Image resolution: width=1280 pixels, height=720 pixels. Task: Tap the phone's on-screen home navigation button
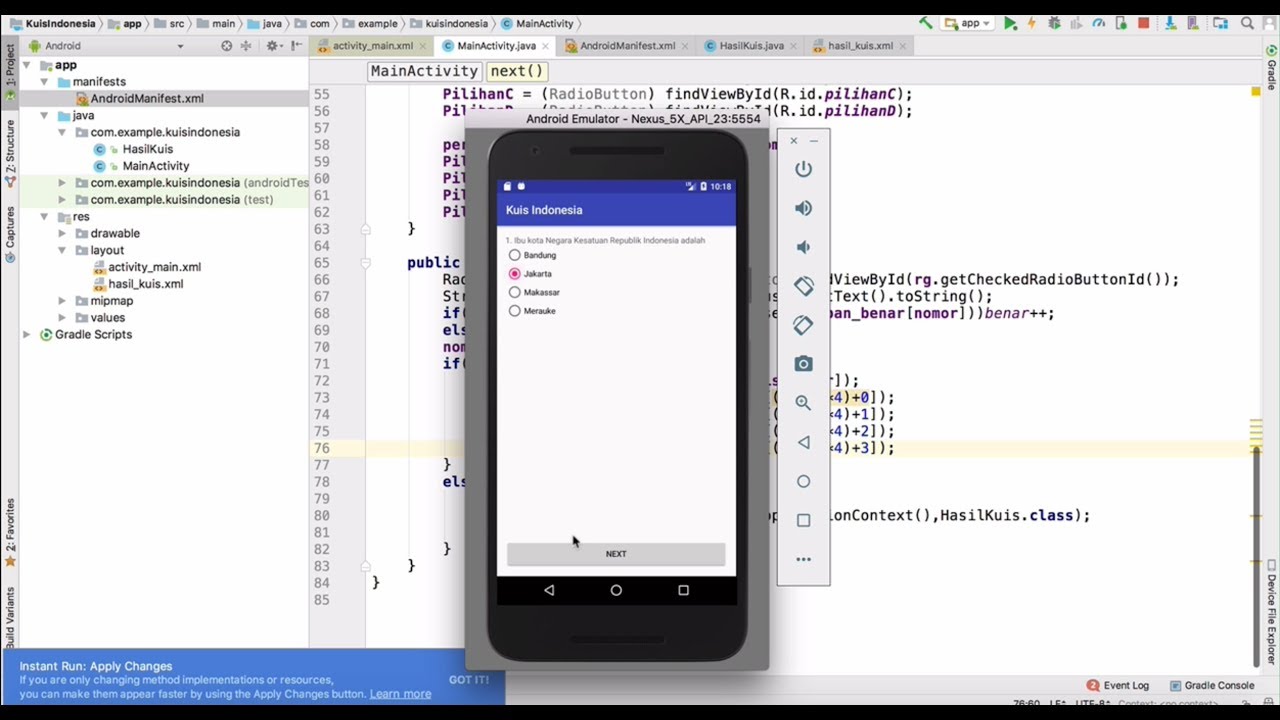coord(616,590)
